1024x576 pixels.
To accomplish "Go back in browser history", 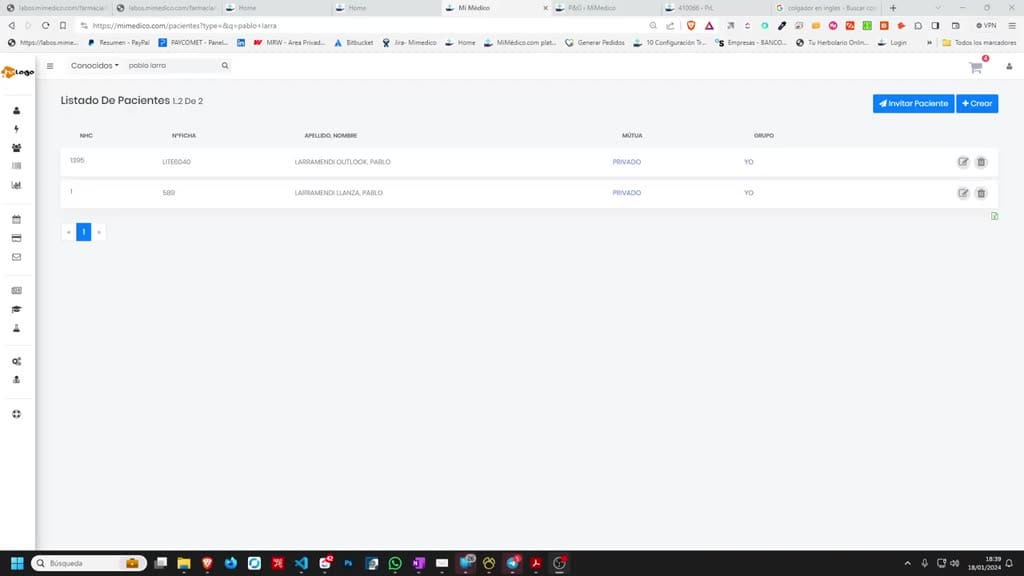I will coord(11,25).
